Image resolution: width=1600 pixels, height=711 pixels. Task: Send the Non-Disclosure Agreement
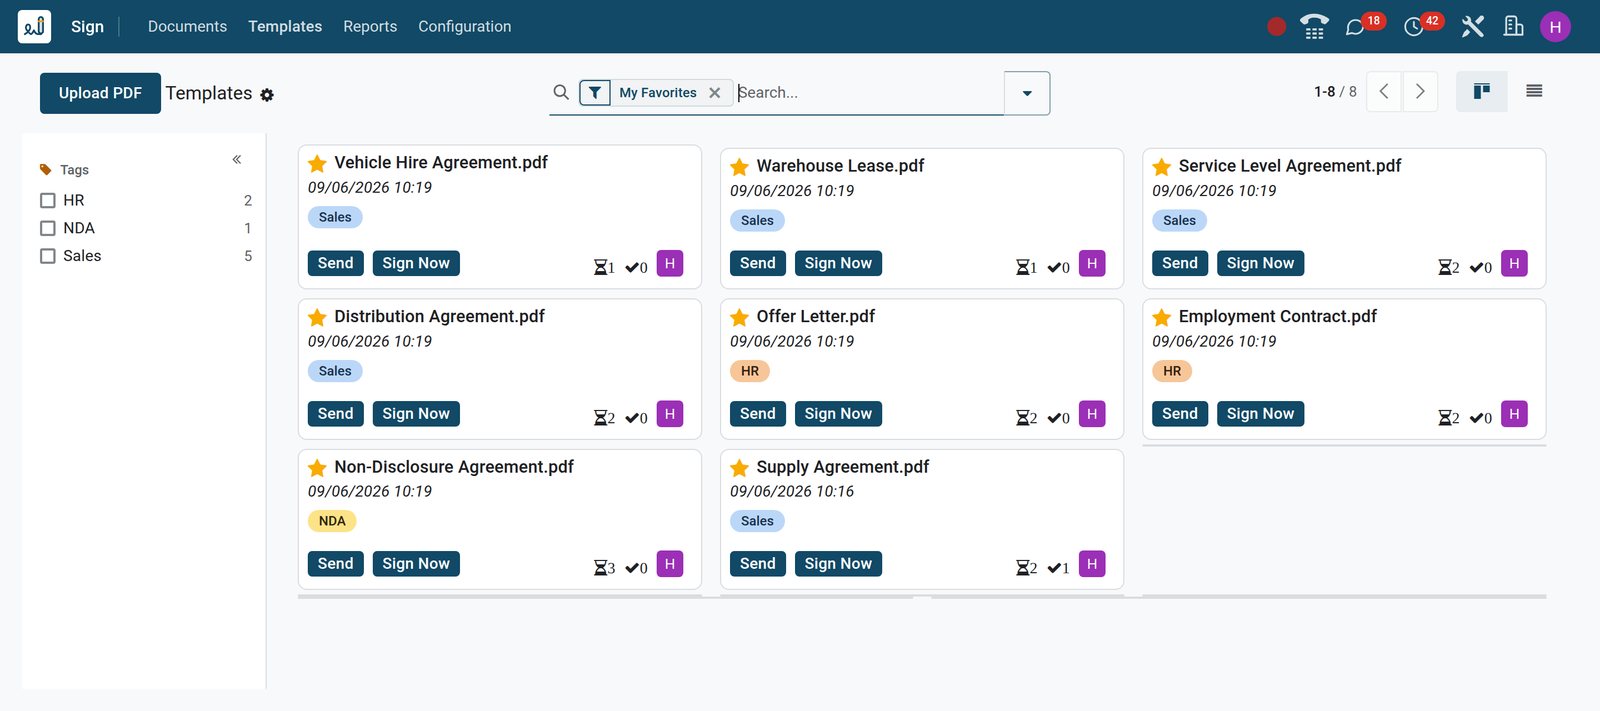tap(336, 564)
